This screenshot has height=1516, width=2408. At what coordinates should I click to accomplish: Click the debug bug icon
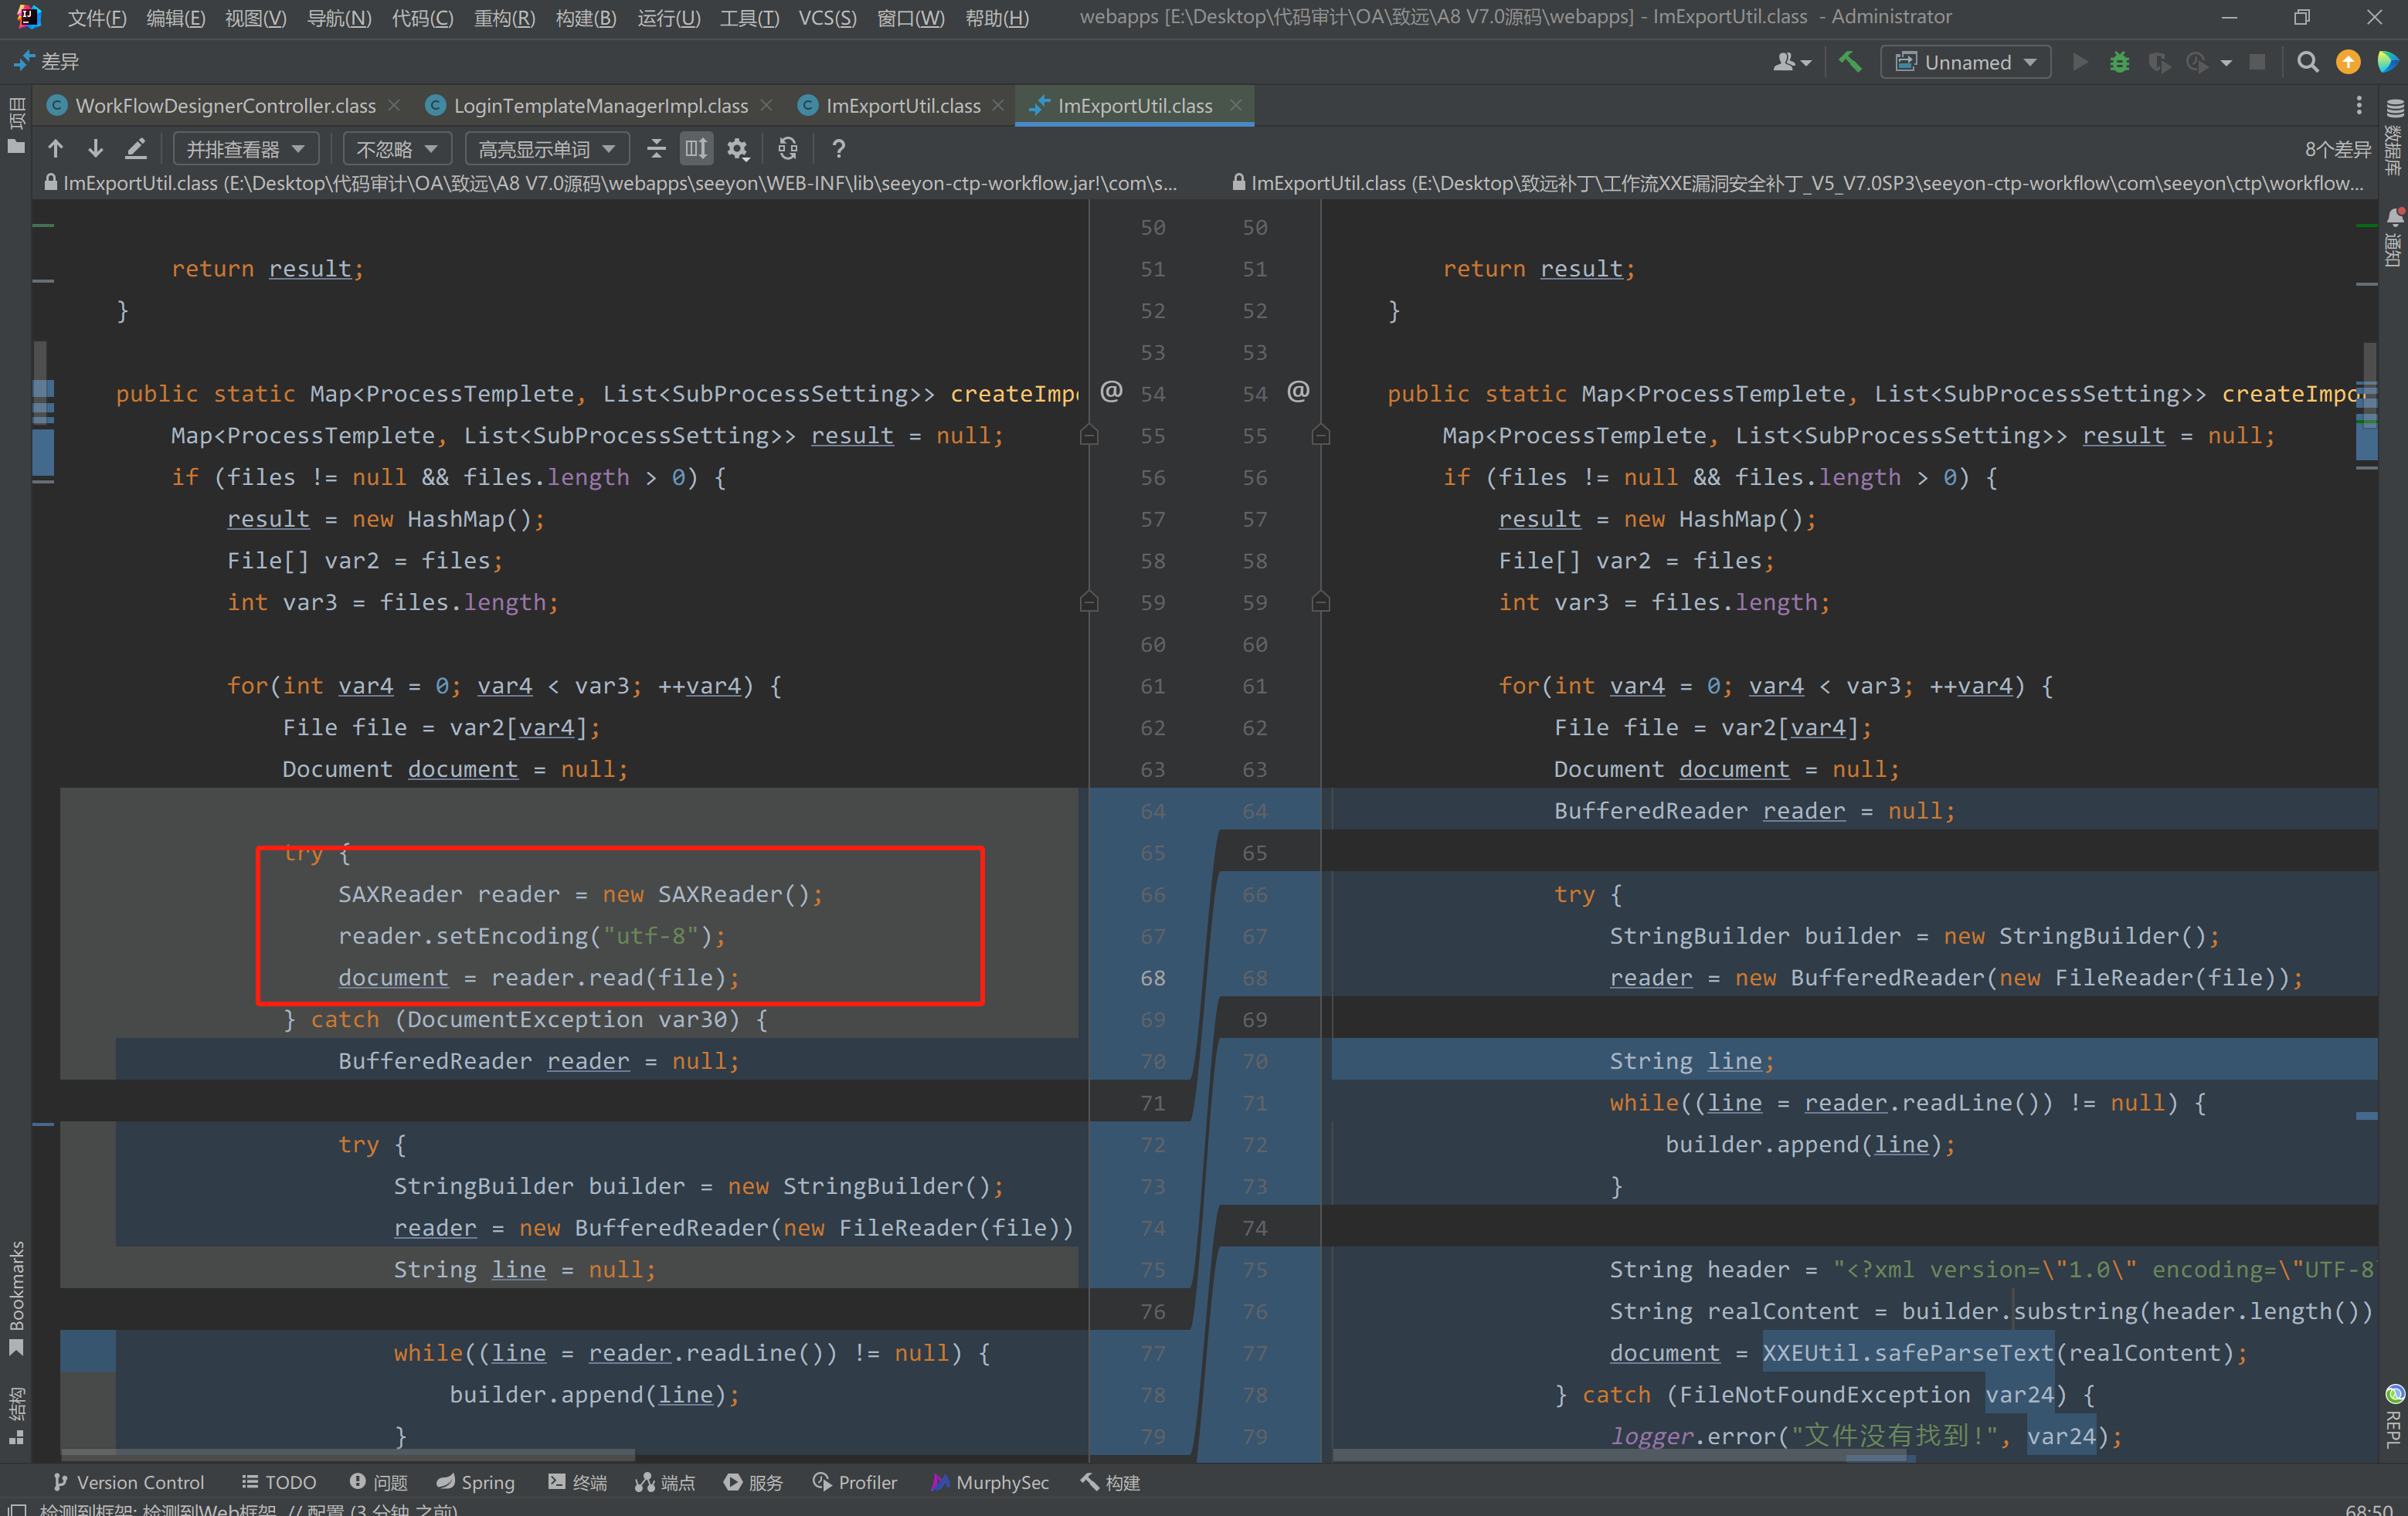tap(2119, 62)
